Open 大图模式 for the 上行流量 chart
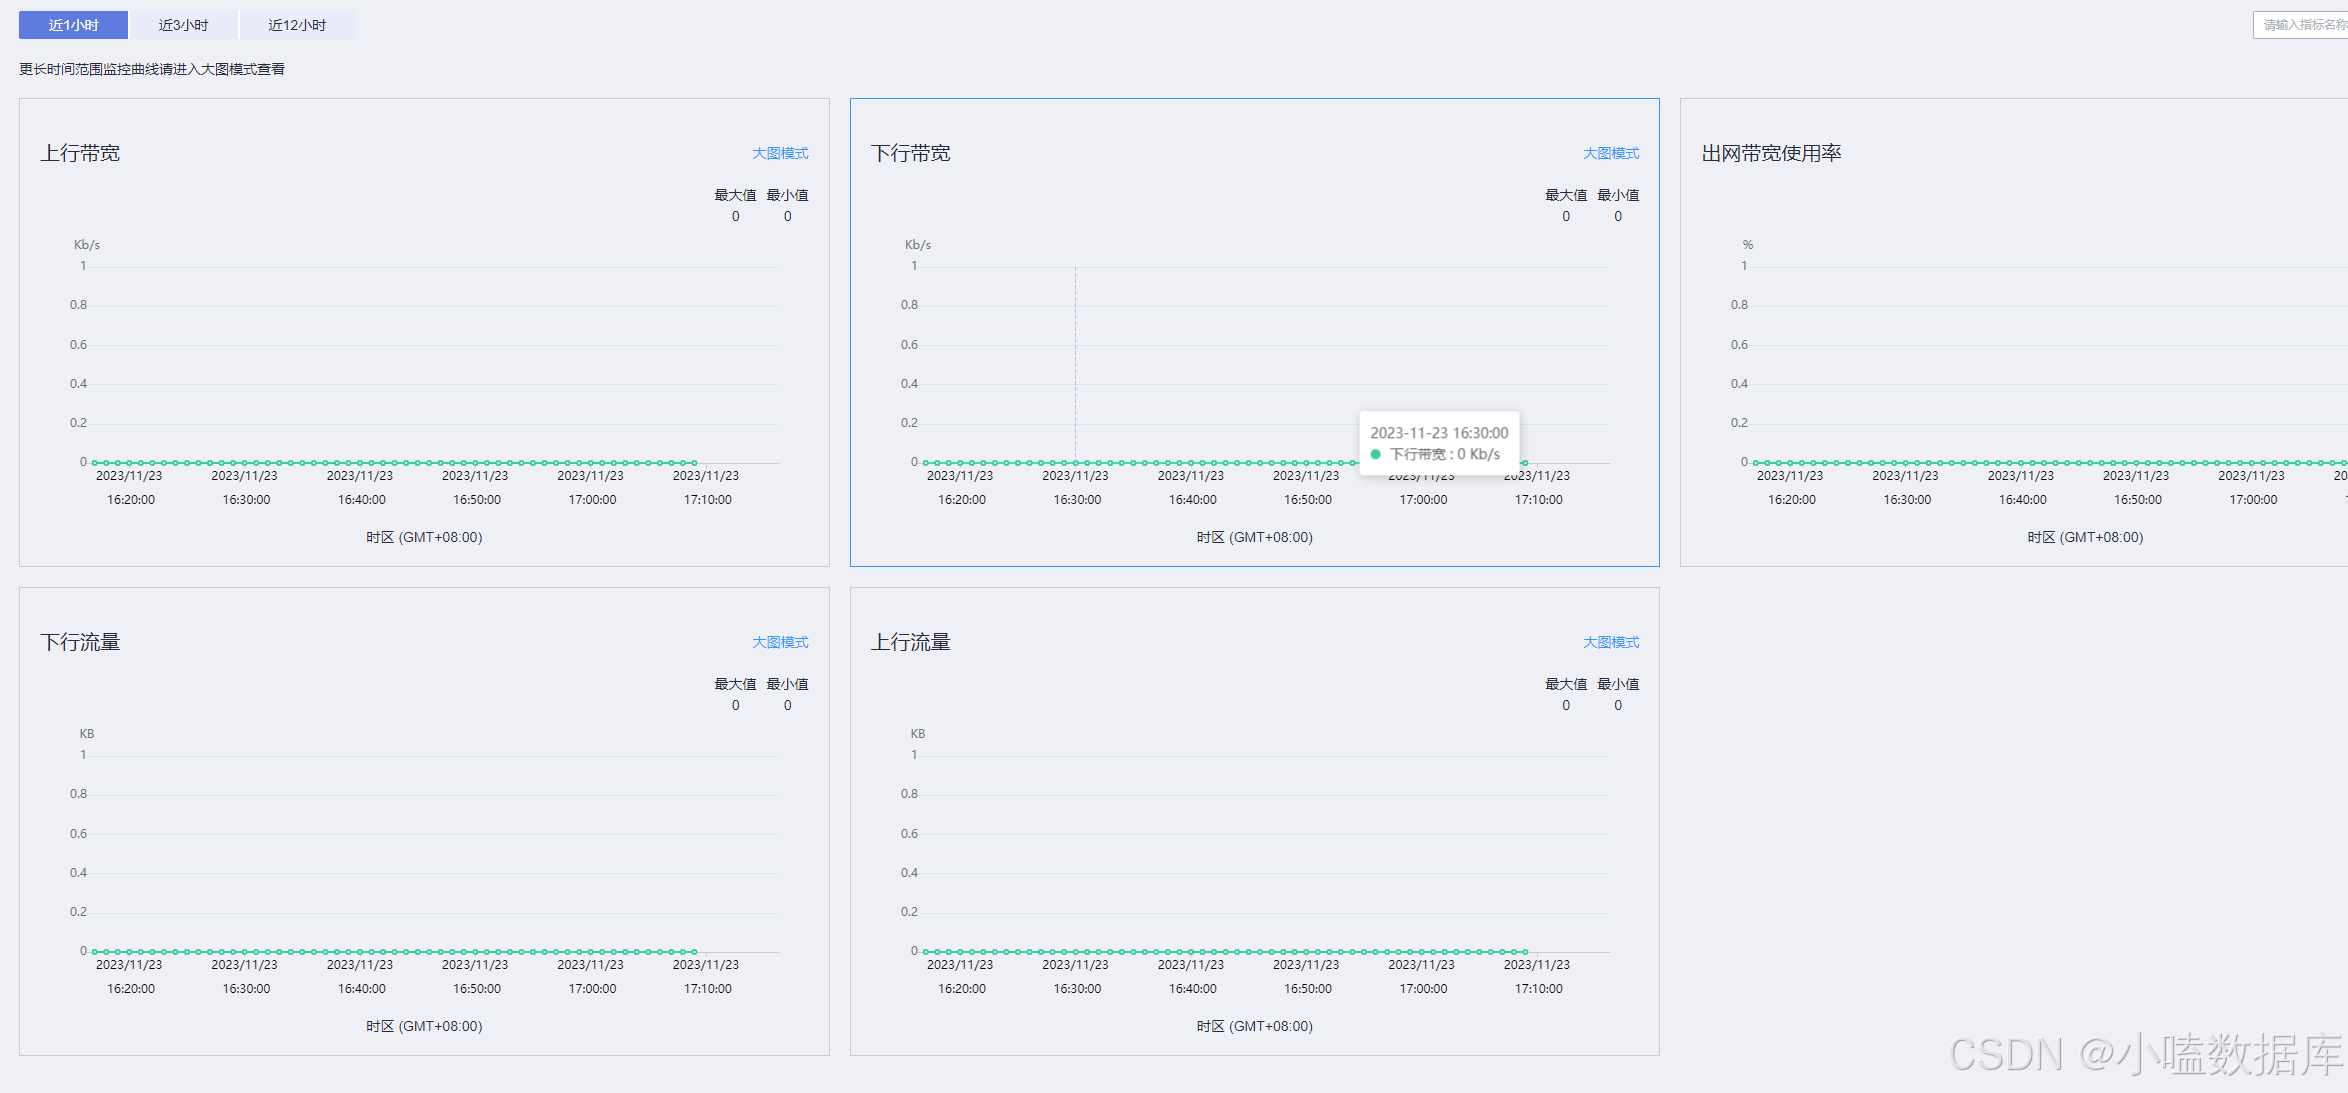The image size is (2348, 1093). 1610,642
